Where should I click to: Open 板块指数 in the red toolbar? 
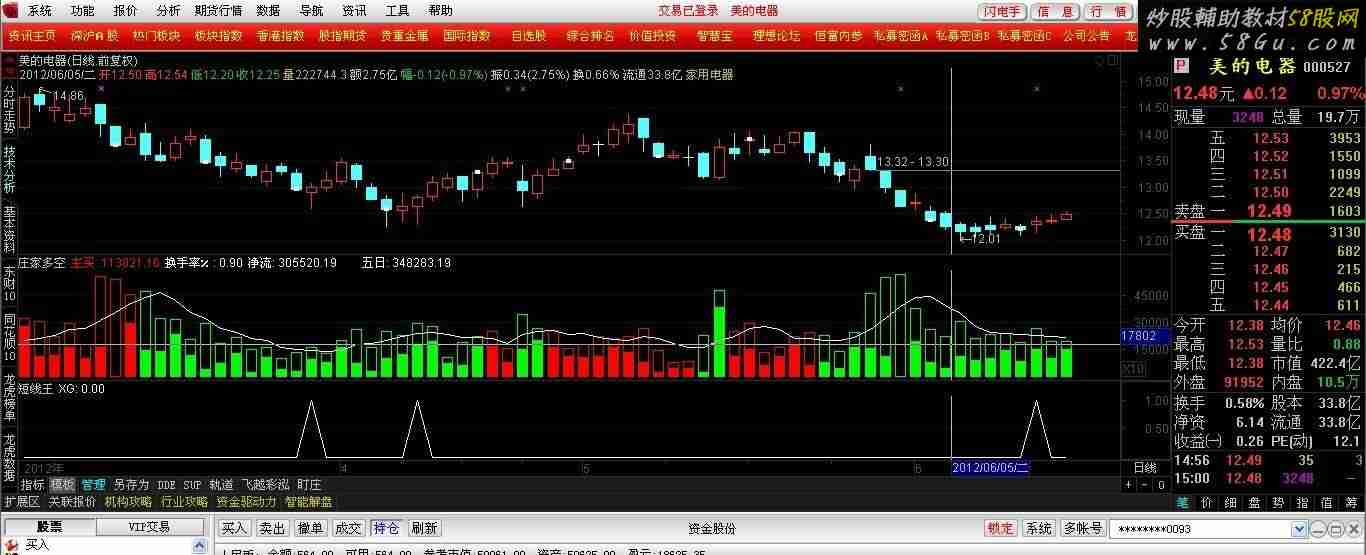pyautogui.click(x=218, y=35)
